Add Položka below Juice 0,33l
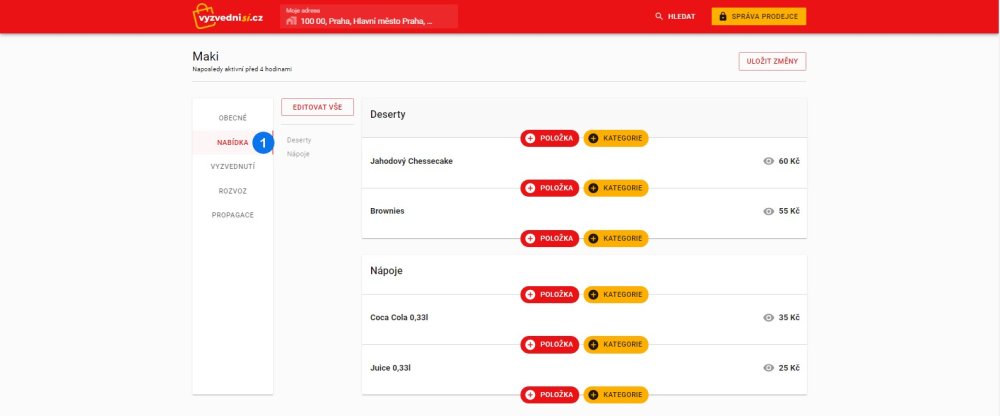The height and width of the screenshot is (416, 1000). point(550,395)
